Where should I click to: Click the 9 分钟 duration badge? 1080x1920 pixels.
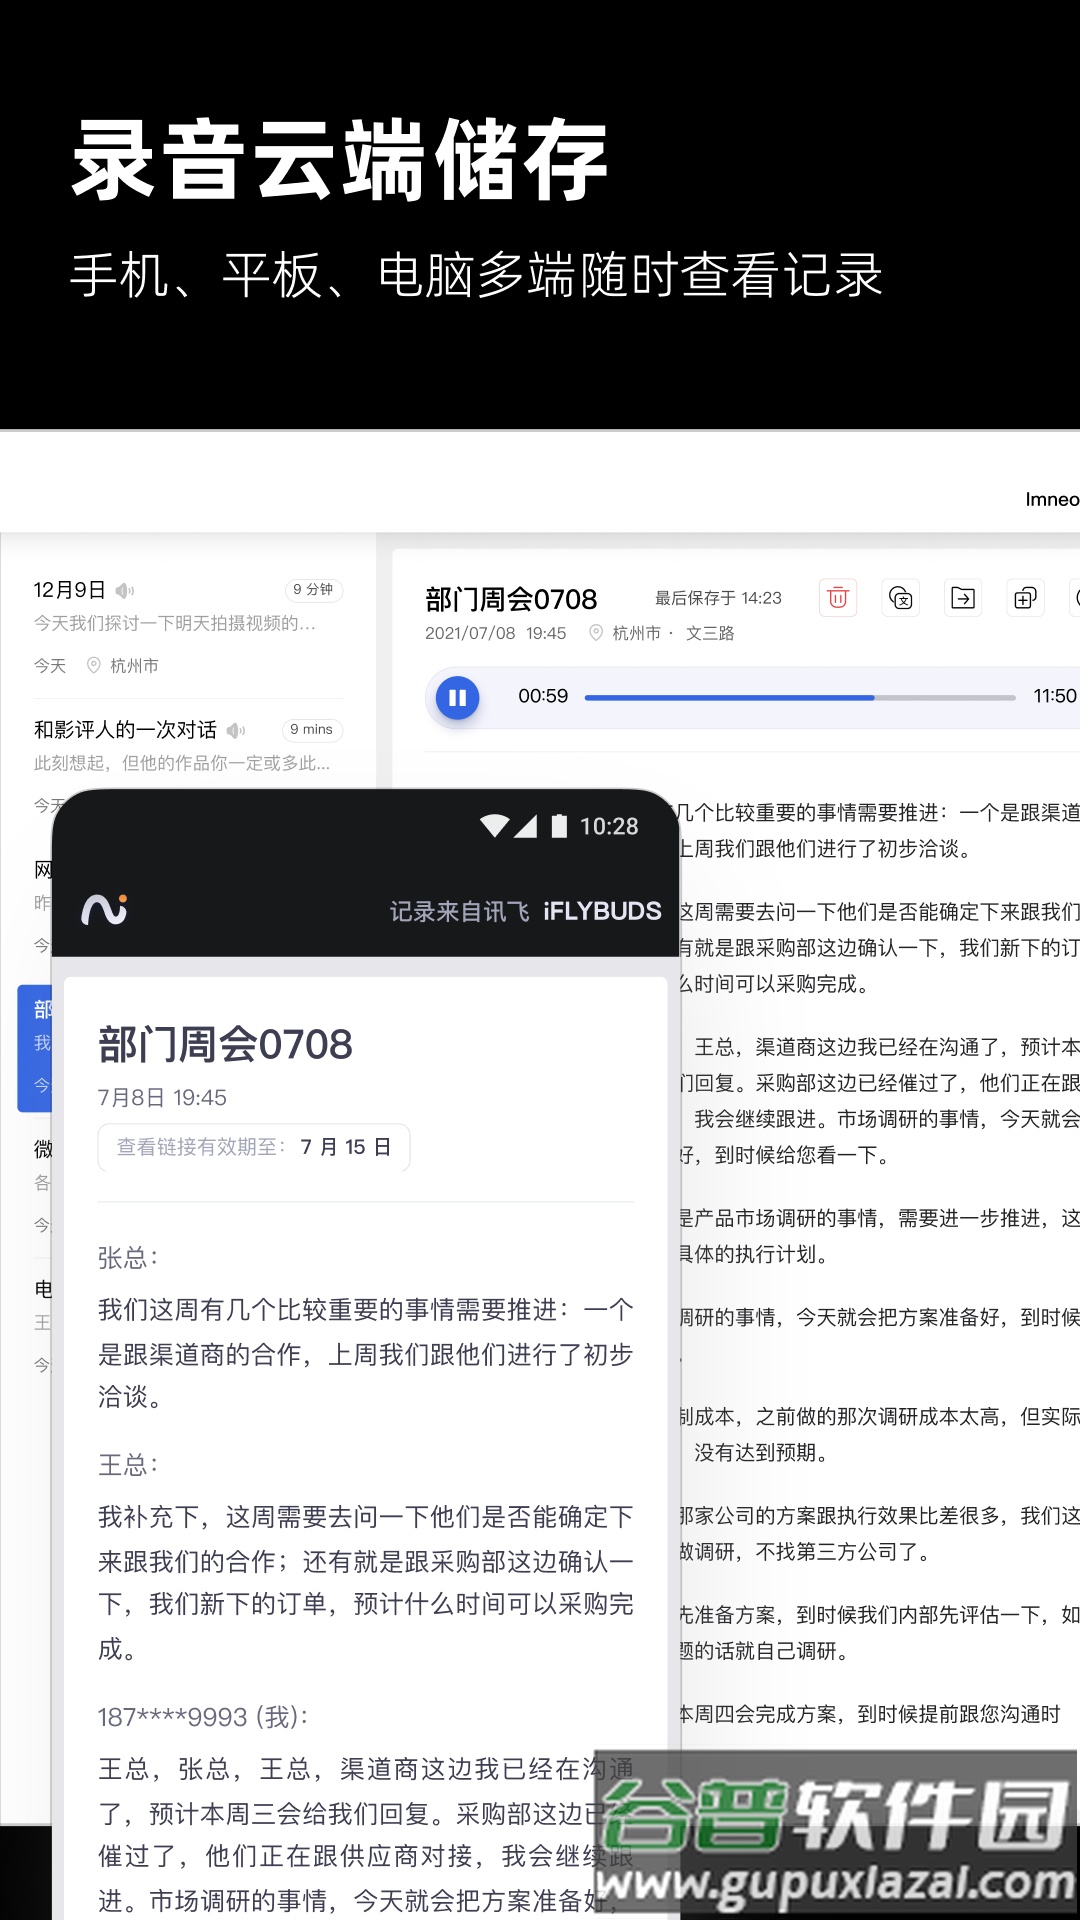313,590
